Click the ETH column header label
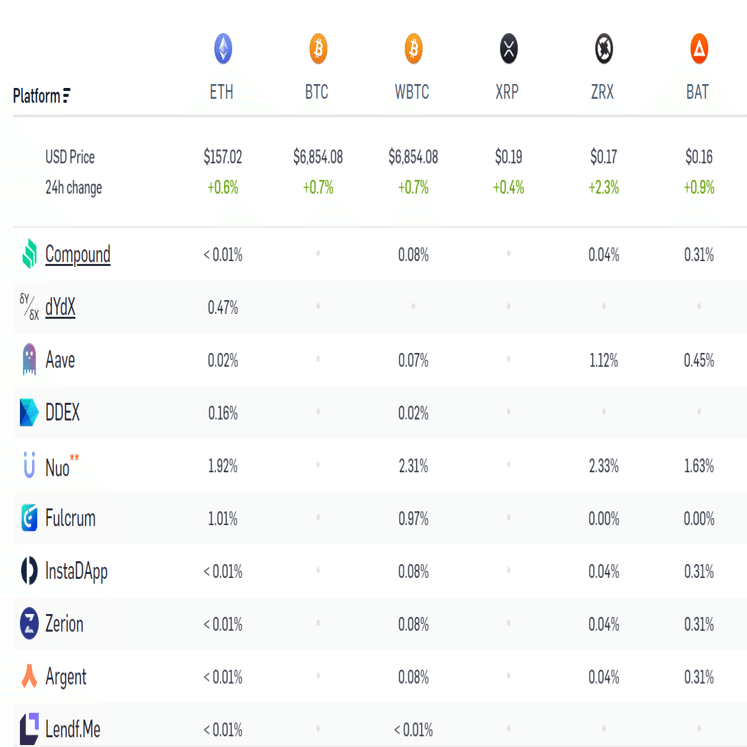 [x=222, y=92]
